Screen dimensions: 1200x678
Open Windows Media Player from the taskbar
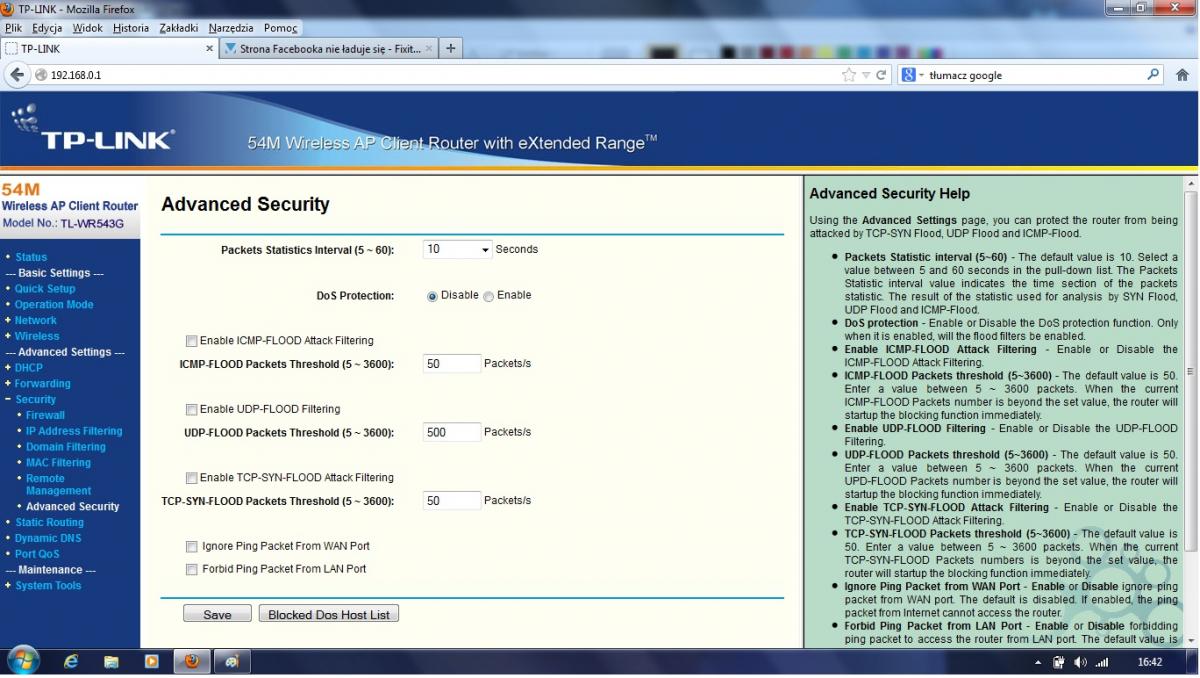click(151, 661)
